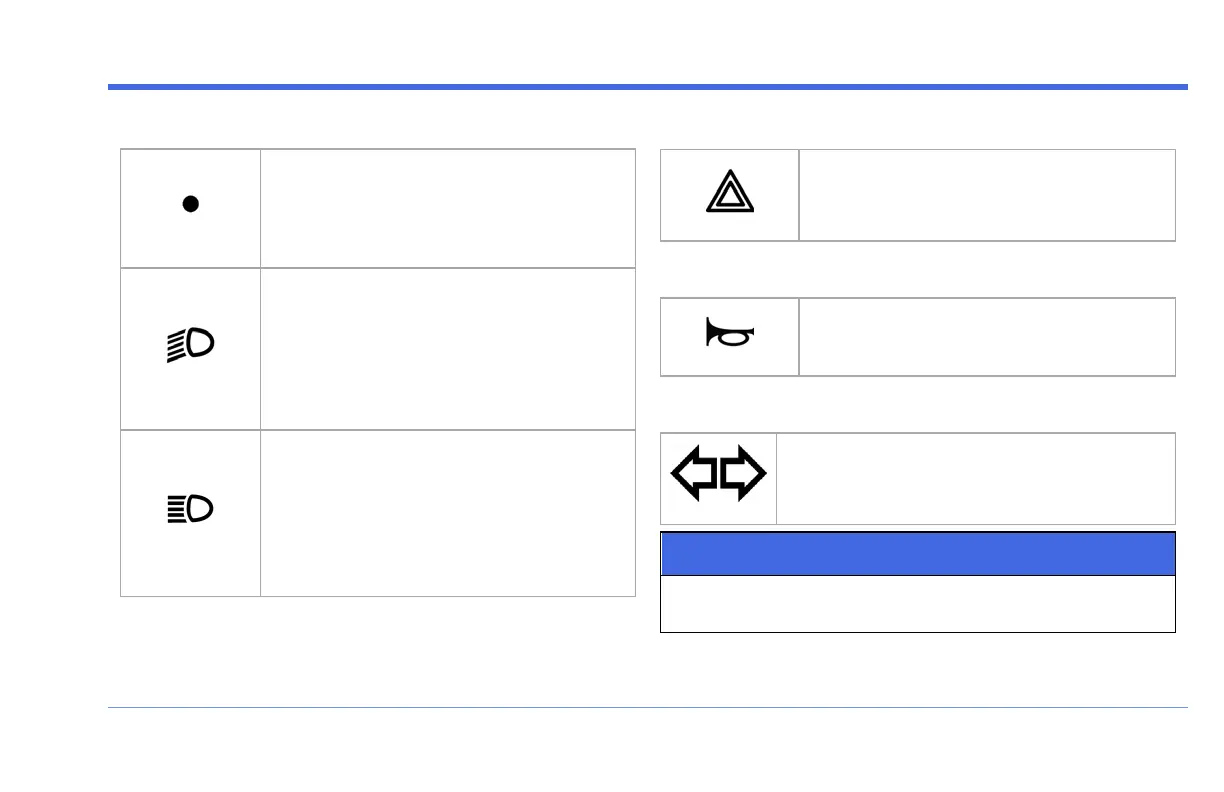Screen dimensions: 1224x792
Task: Click the inner triangle of the hazard symbol
Action: point(730,199)
